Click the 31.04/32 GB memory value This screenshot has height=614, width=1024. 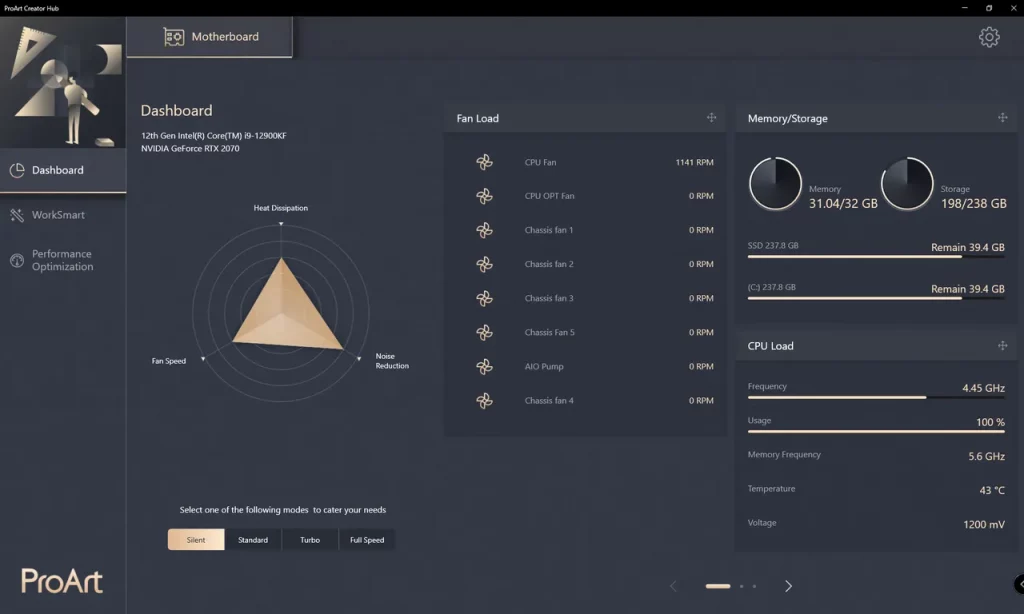pyautogui.click(x=843, y=203)
